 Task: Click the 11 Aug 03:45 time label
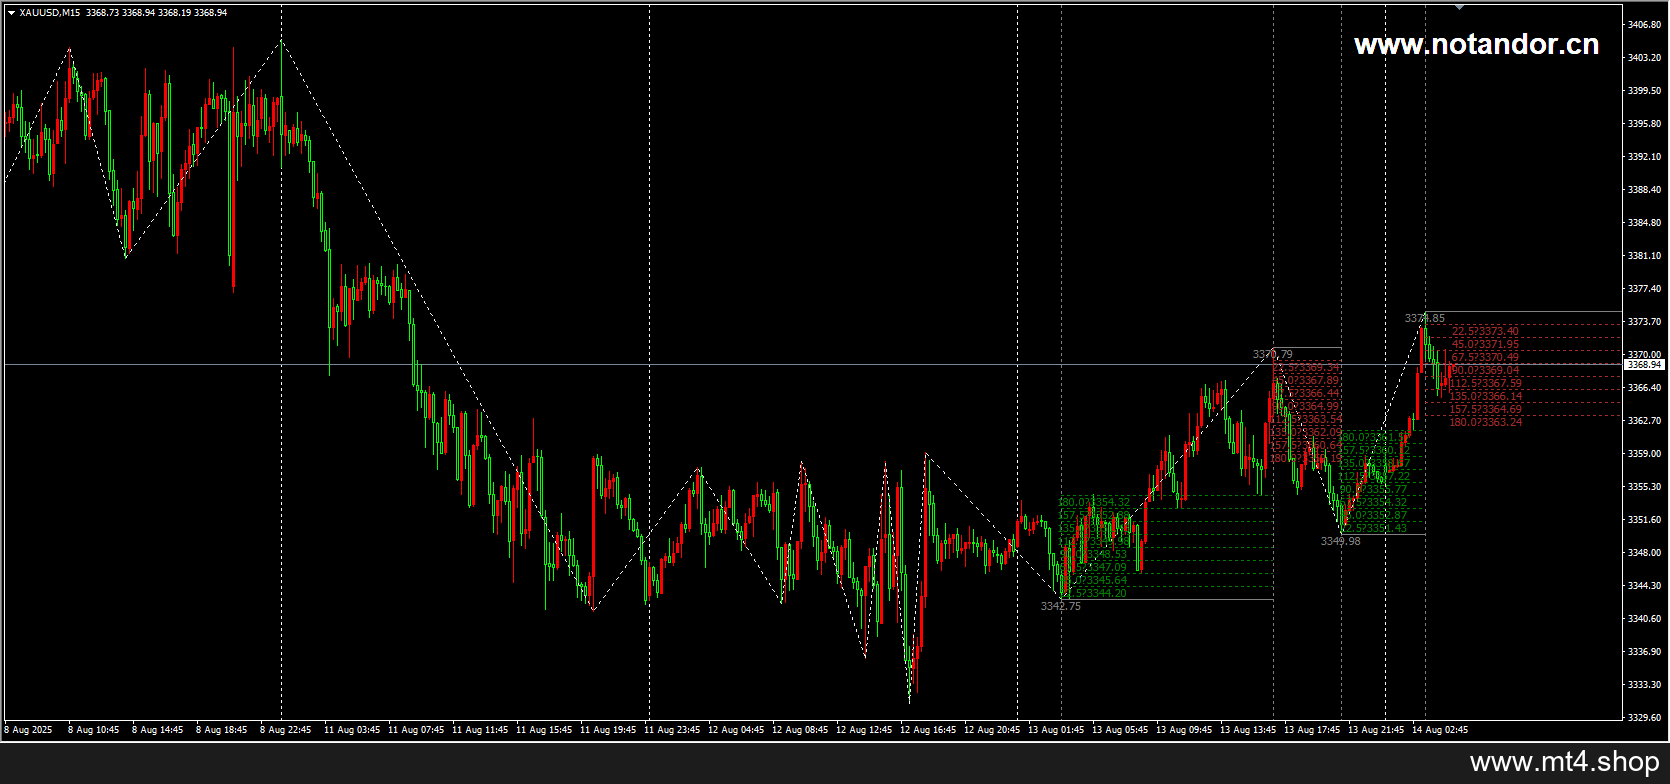point(352,730)
